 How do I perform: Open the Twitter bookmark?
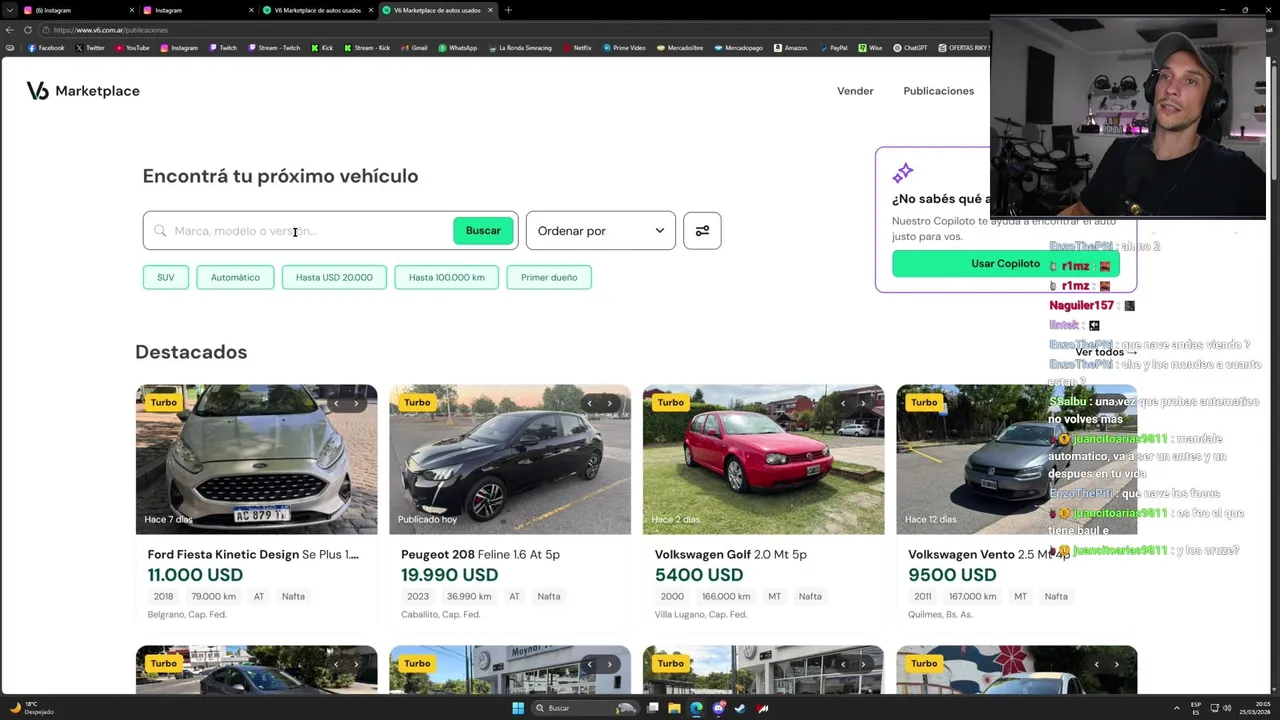(90, 48)
